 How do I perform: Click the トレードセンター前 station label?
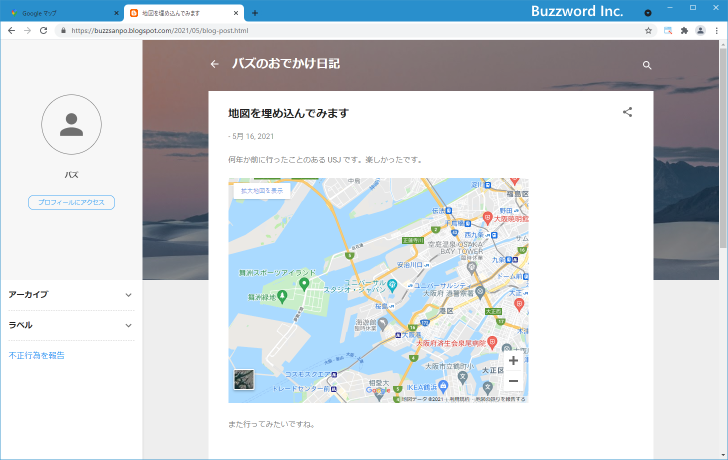(x=301, y=389)
